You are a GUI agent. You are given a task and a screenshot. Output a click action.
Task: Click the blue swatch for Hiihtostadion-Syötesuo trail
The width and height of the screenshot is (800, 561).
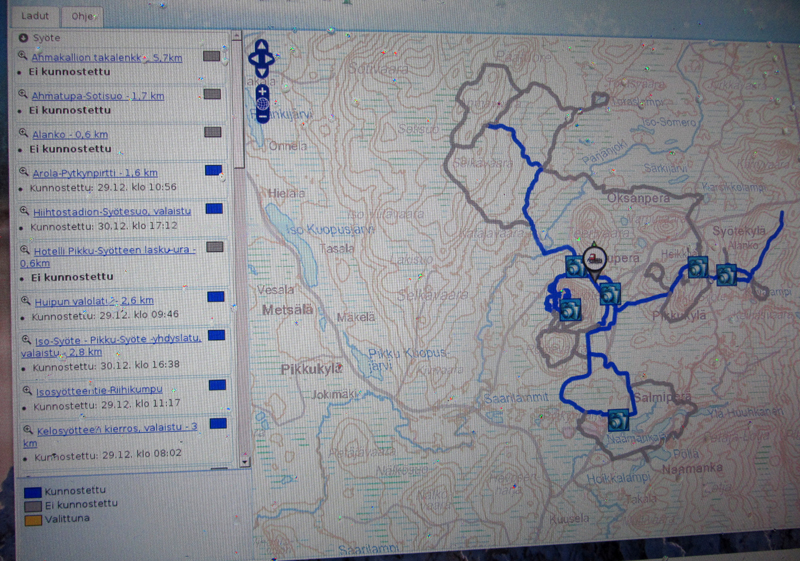click(x=213, y=208)
